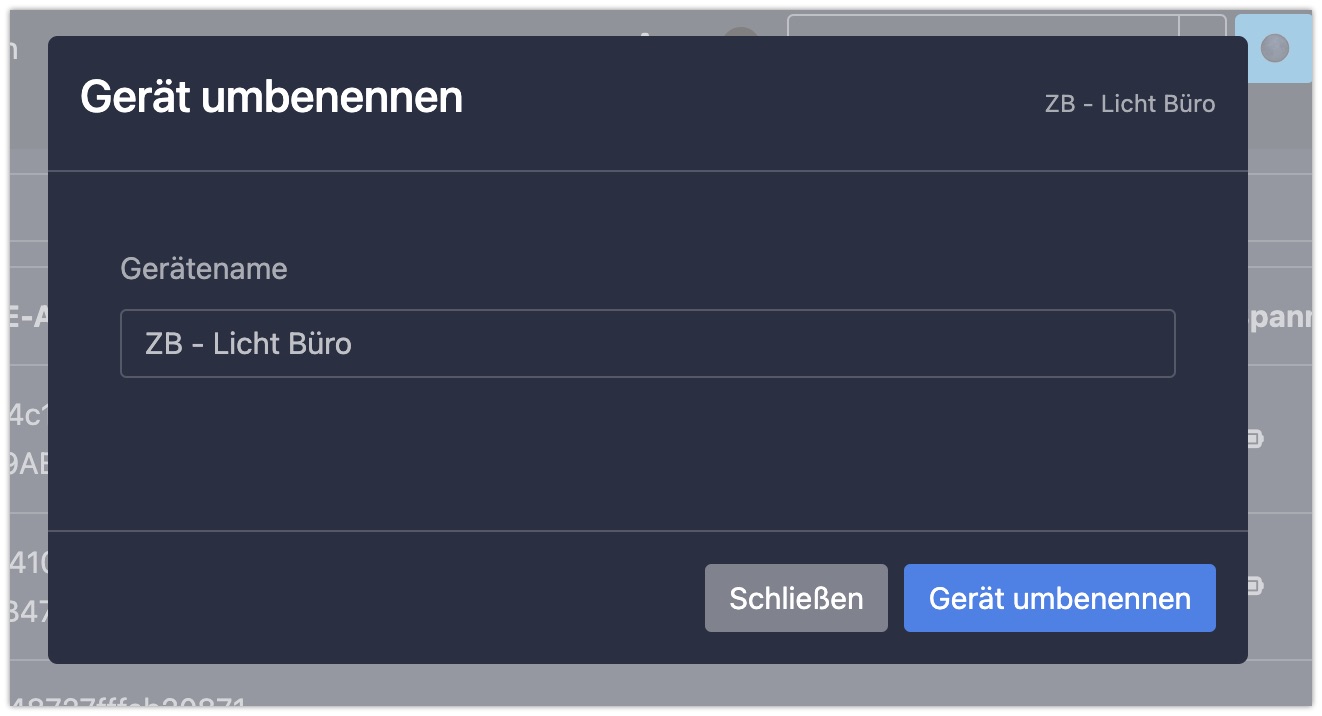Sort by the partially hidden Spannung column header

click(x=1280, y=317)
